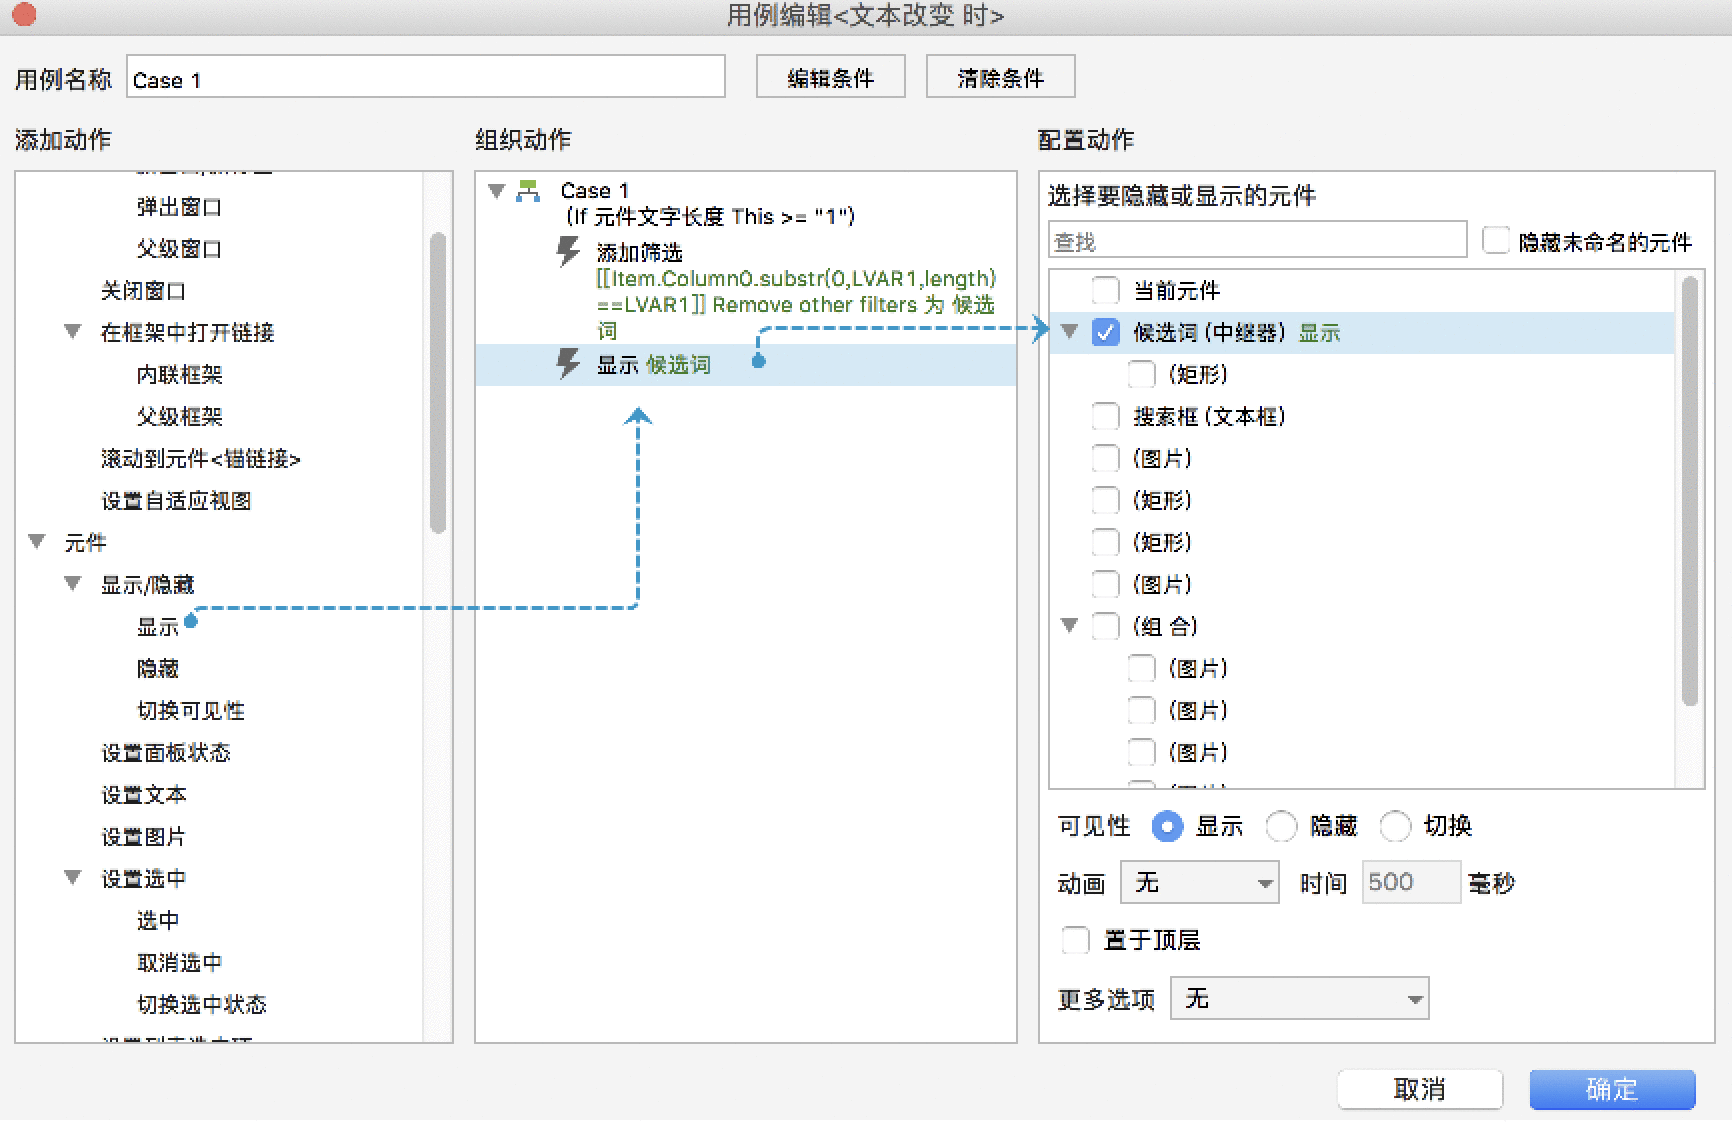Collapse the (组合) tree node
This screenshot has width=1732, height=1122.
pyautogui.click(x=1069, y=626)
